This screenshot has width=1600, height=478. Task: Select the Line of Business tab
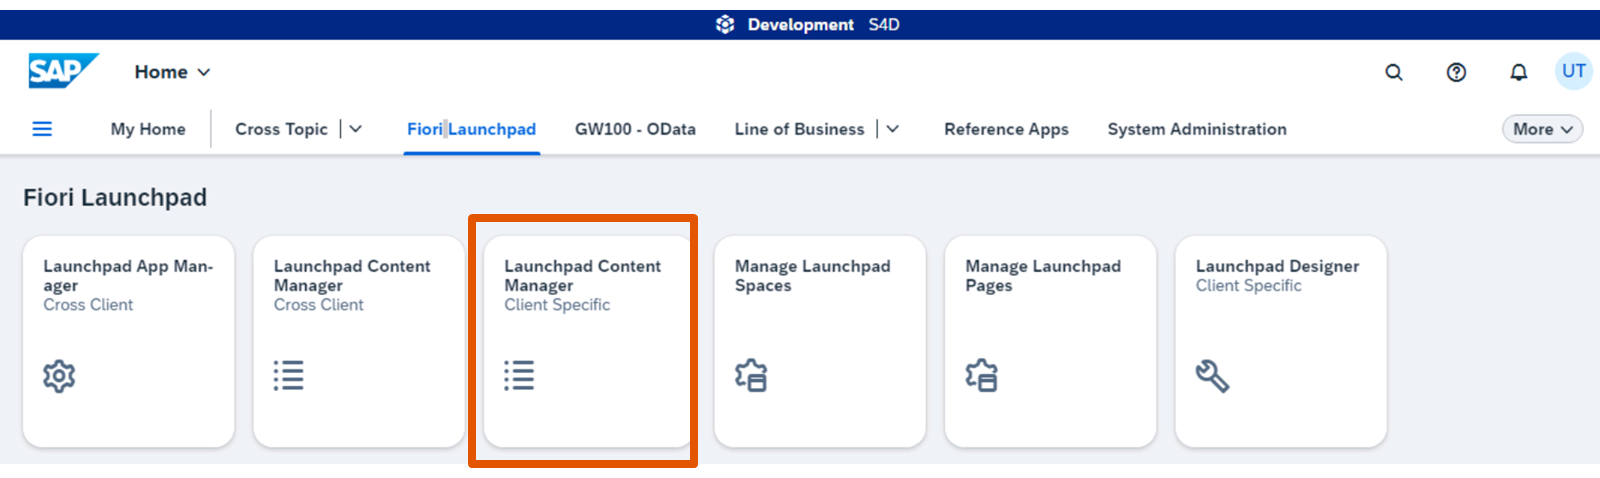(799, 129)
